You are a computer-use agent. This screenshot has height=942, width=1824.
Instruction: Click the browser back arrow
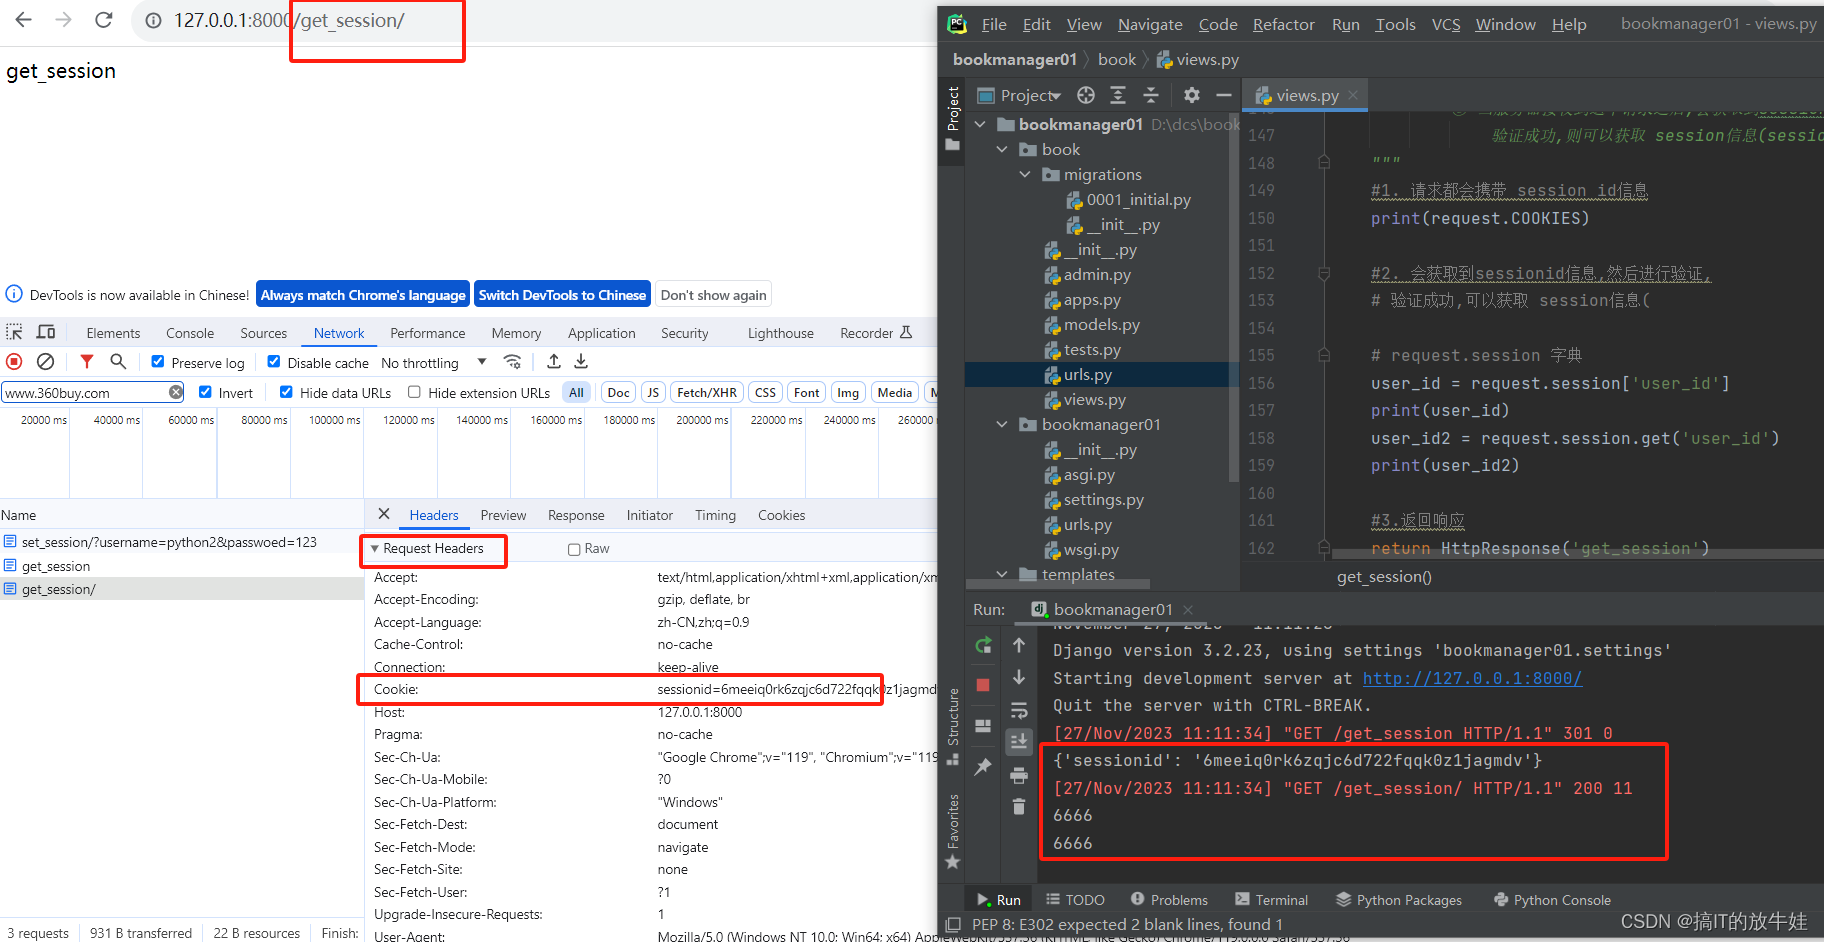[x=23, y=20]
